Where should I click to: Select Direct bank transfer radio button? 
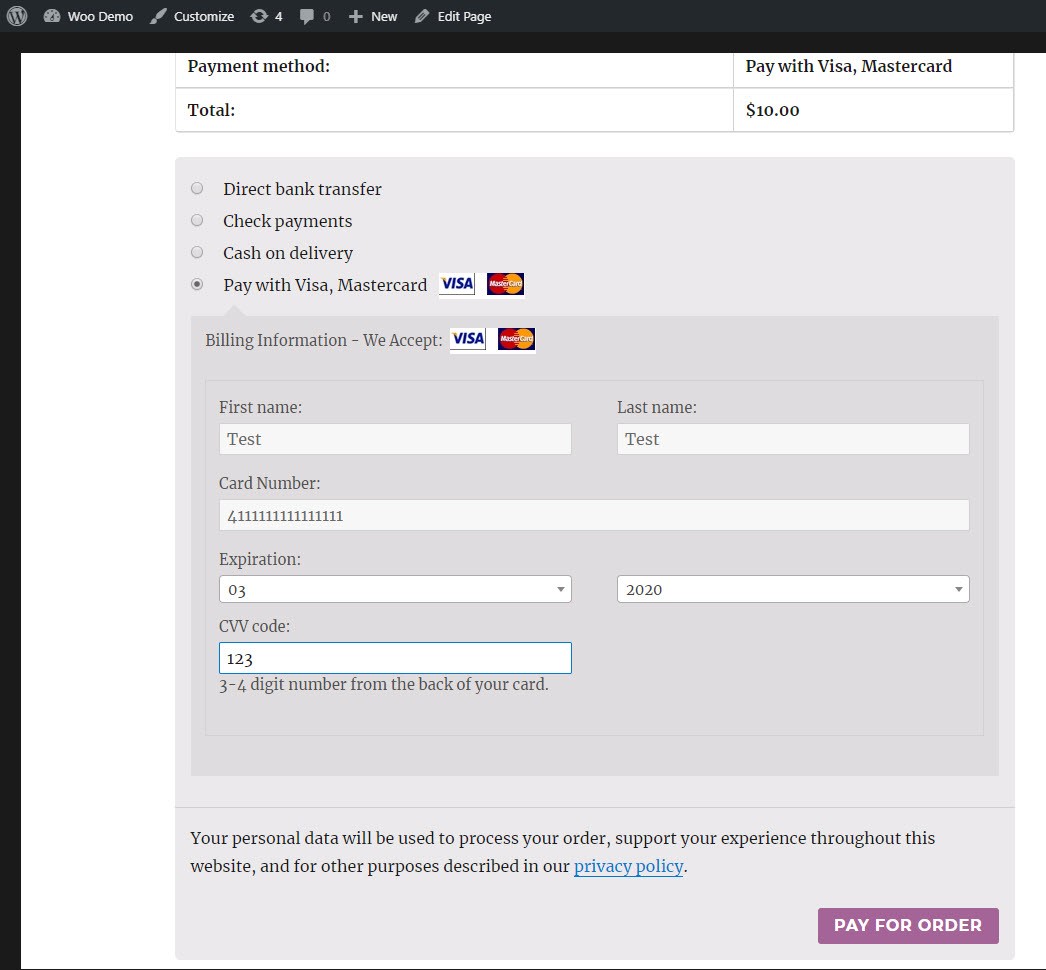pos(197,188)
